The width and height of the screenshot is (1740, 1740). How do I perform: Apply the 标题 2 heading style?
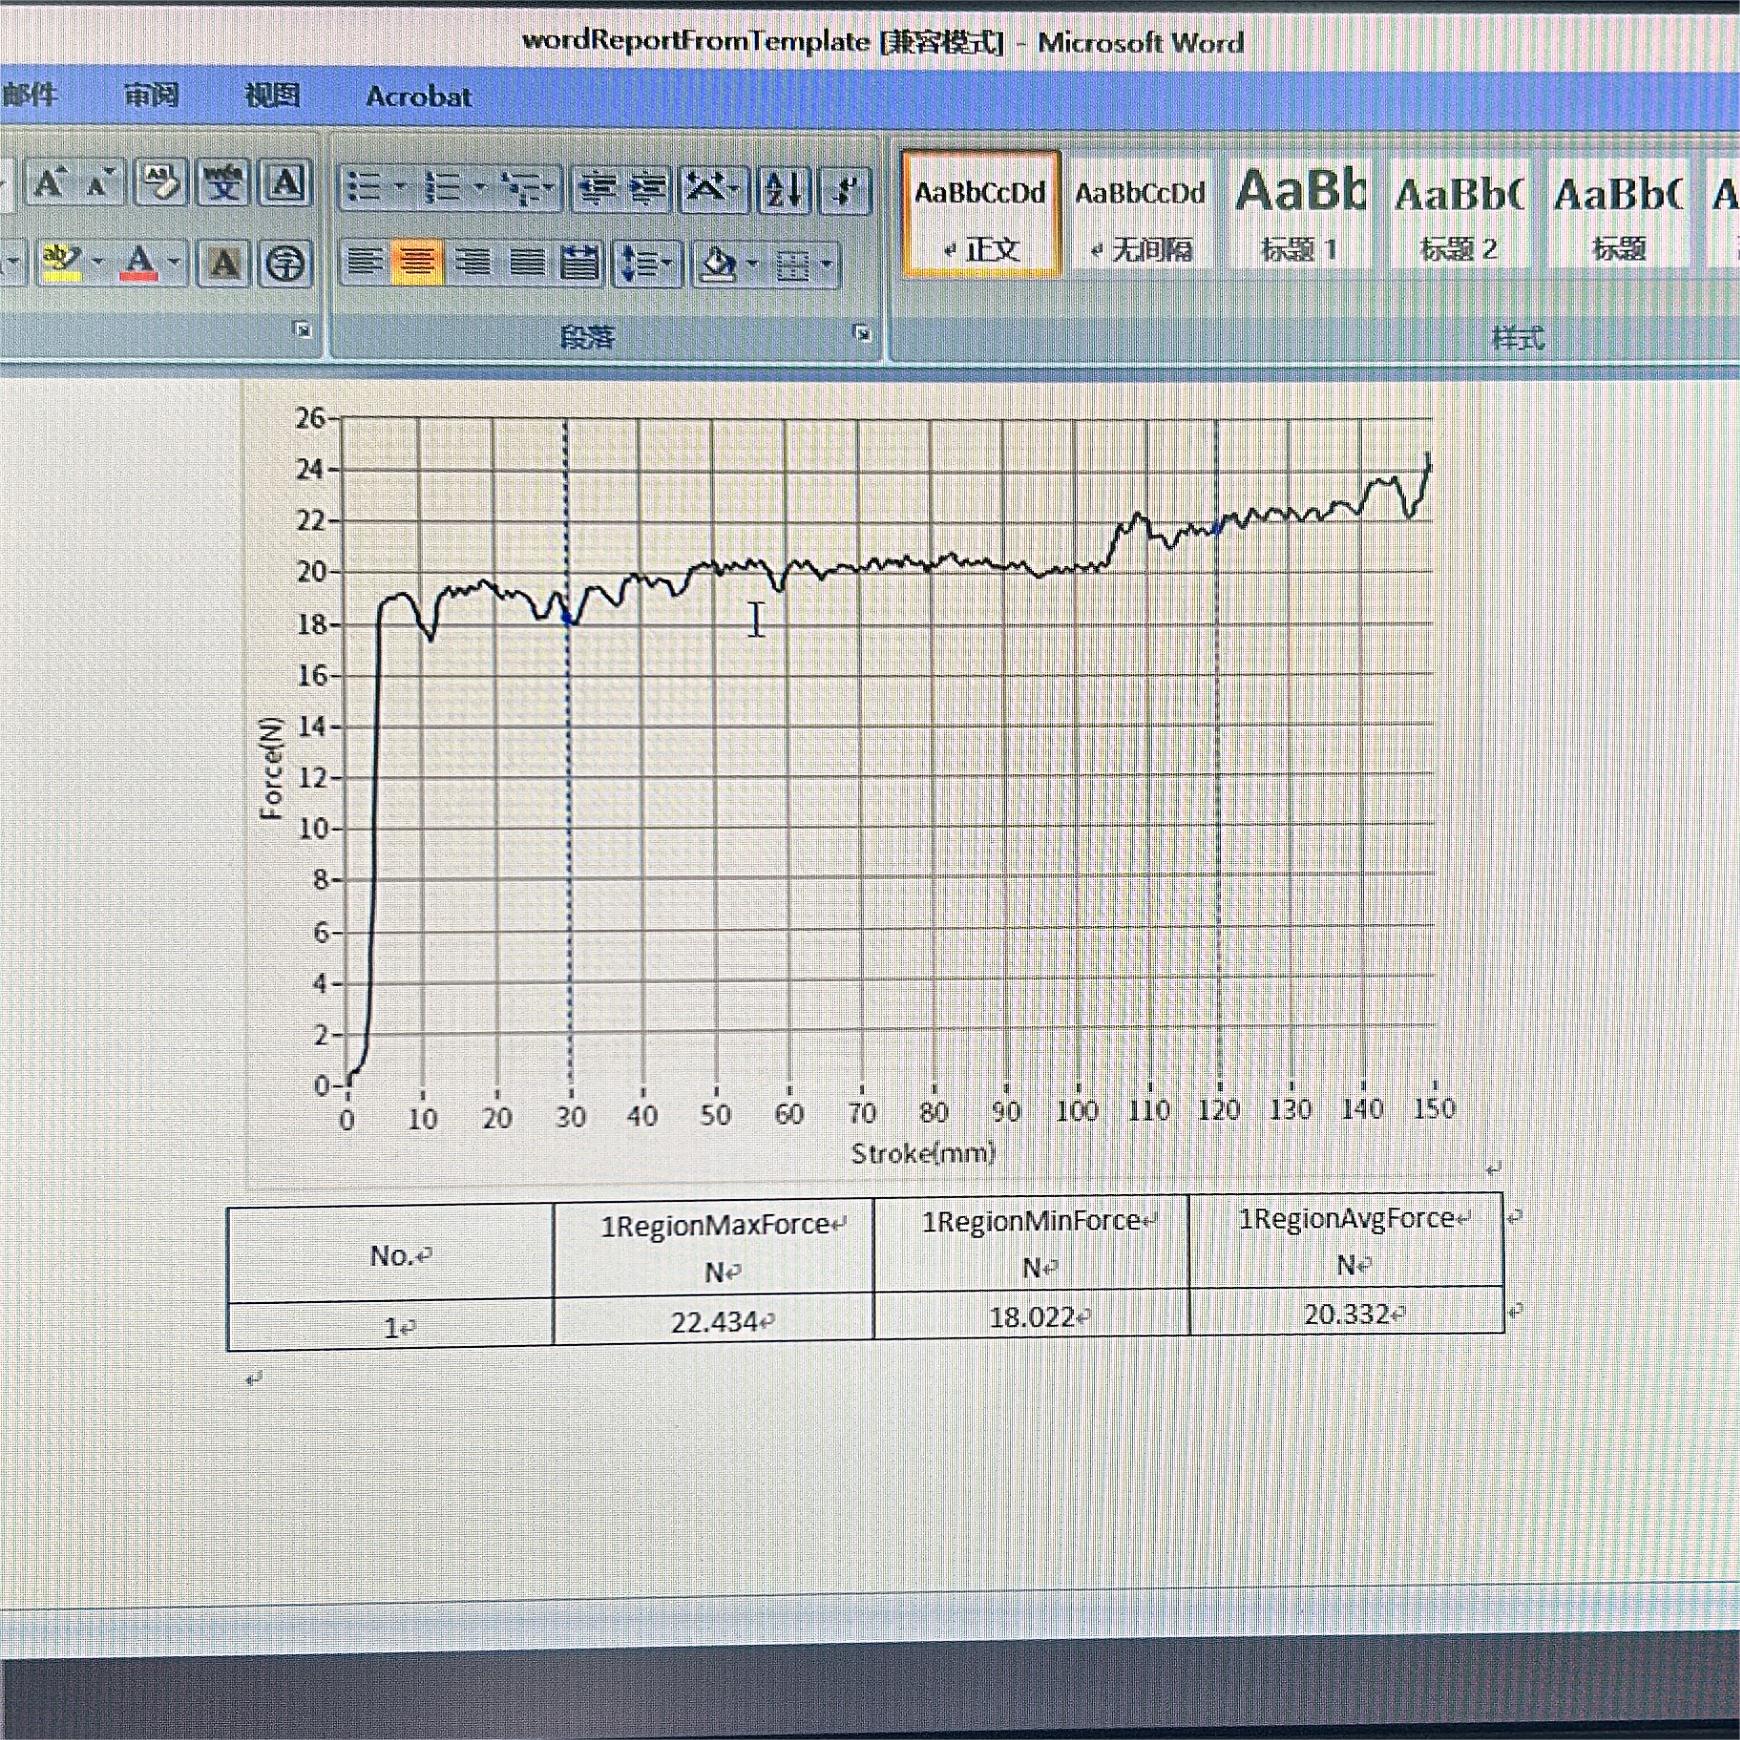(1459, 216)
